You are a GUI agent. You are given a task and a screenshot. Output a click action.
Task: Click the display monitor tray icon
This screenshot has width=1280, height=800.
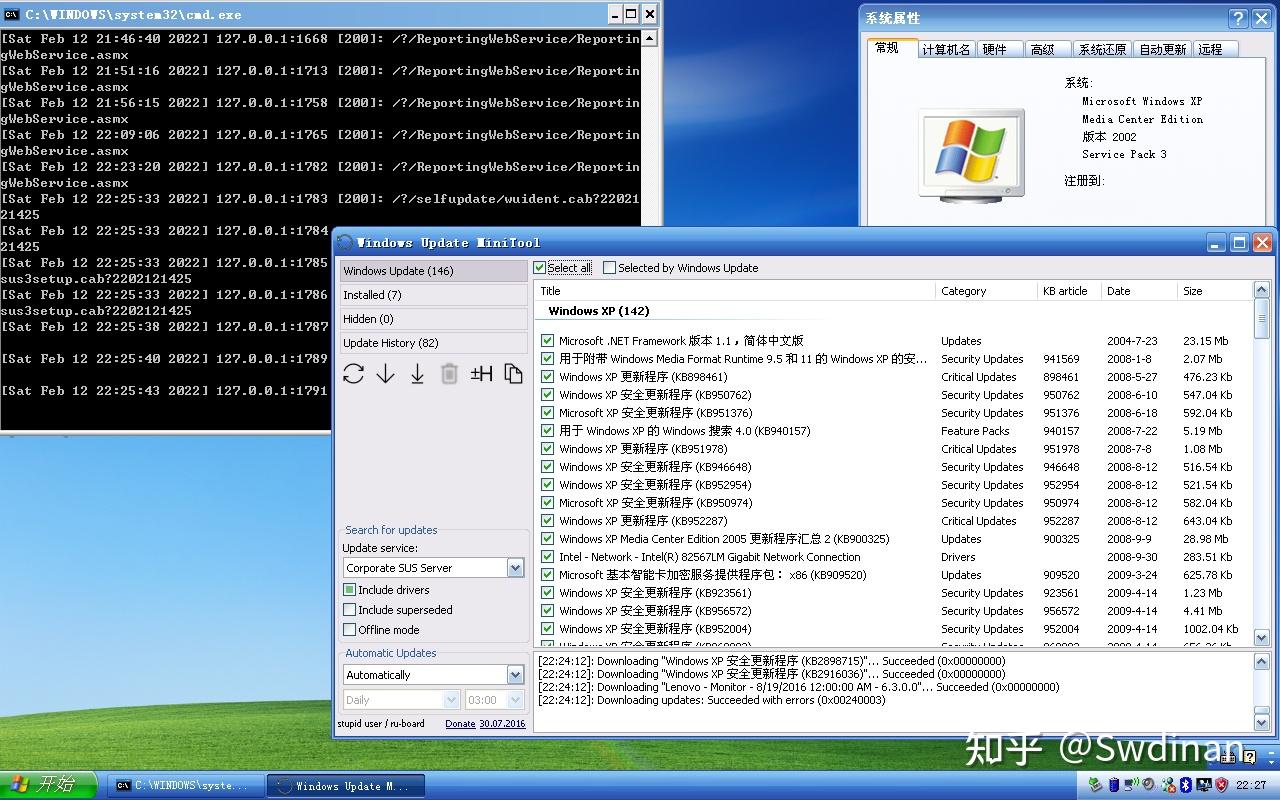coord(1203,785)
